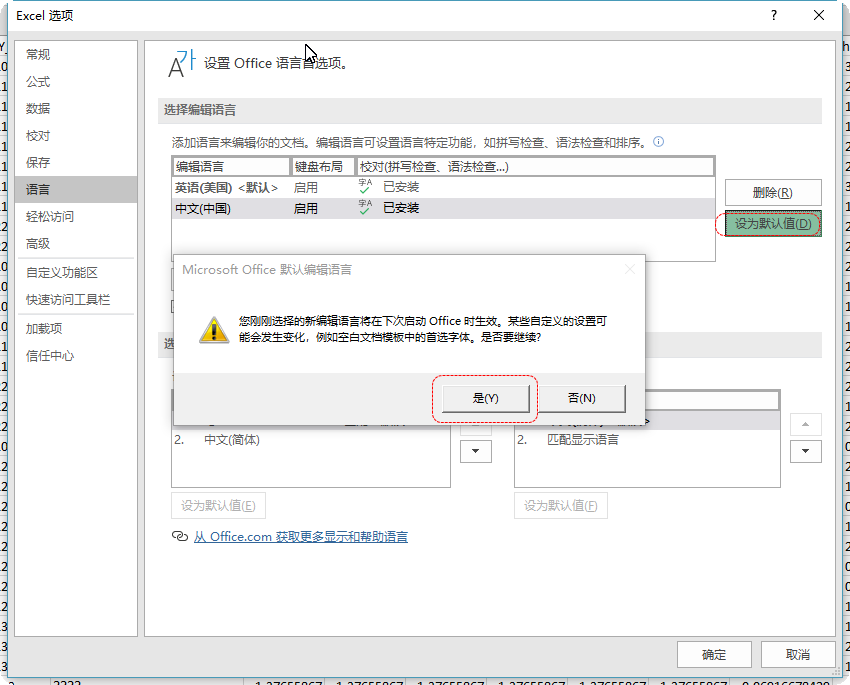Click the proofing installed icon for 中文(中国)
Image resolution: width=850 pixels, height=685 pixels.
pos(365,208)
